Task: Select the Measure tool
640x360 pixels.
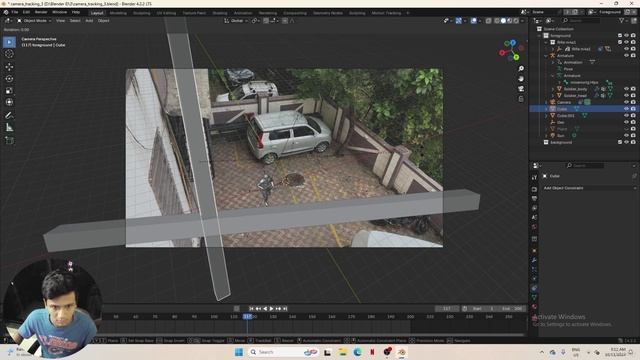Action: [9, 127]
